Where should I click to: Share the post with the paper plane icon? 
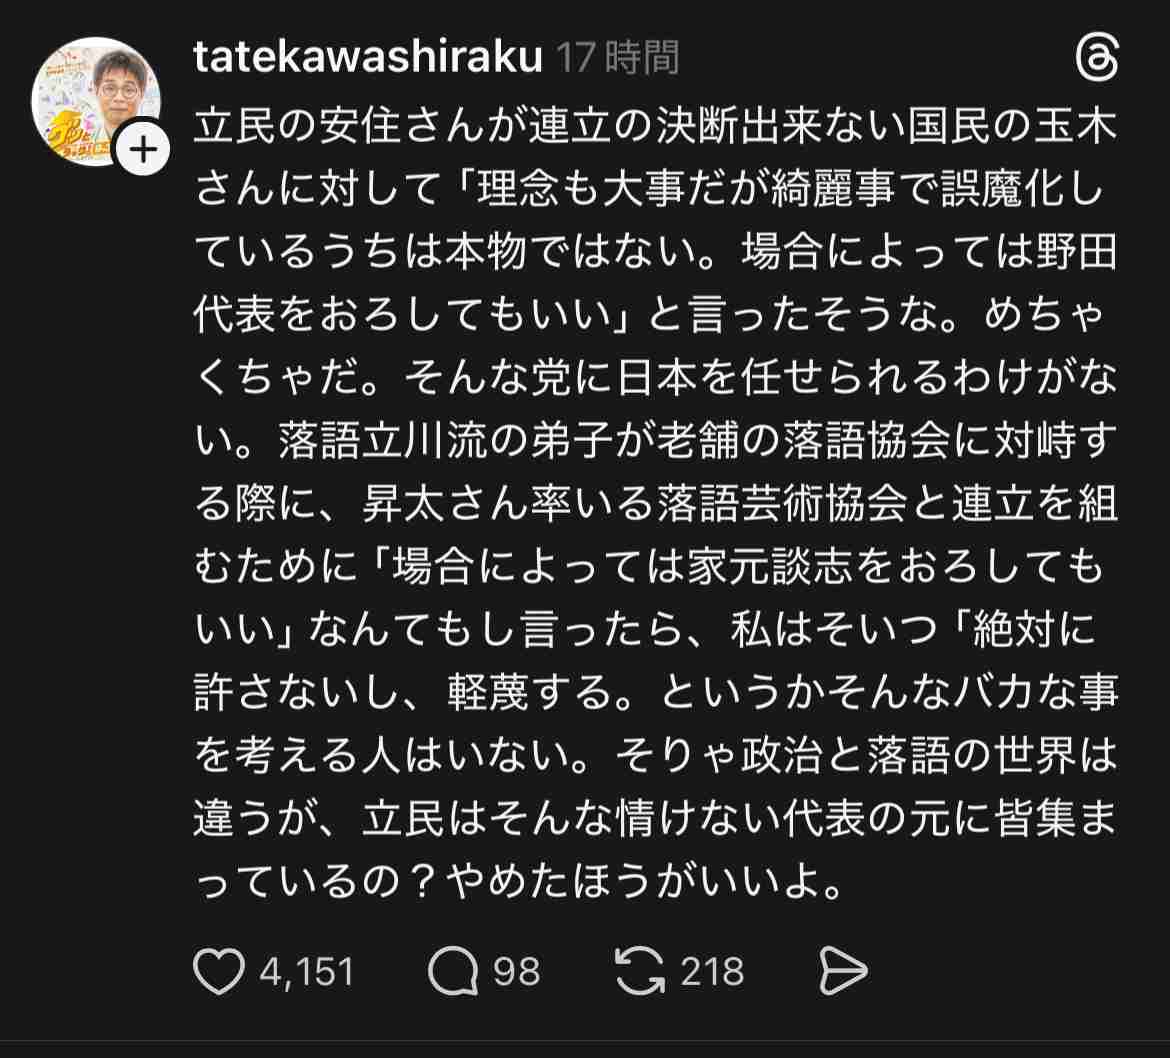842,971
